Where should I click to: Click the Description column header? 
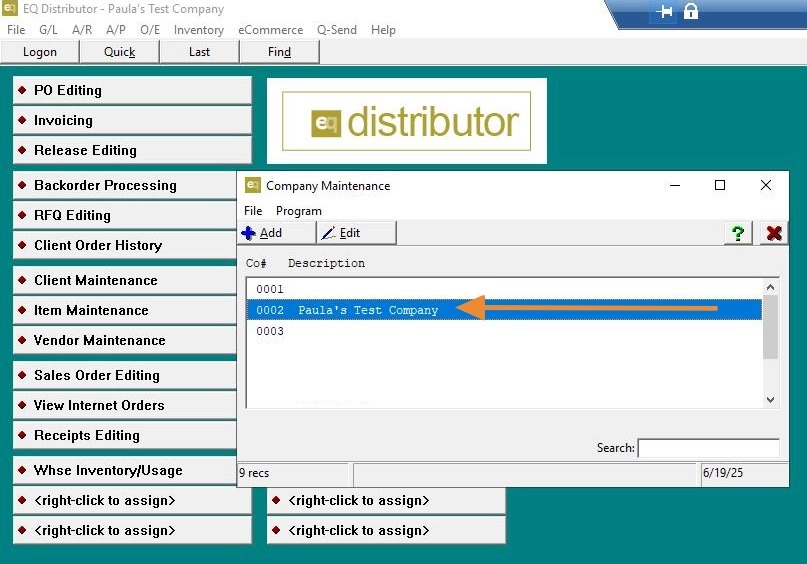coord(326,263)
